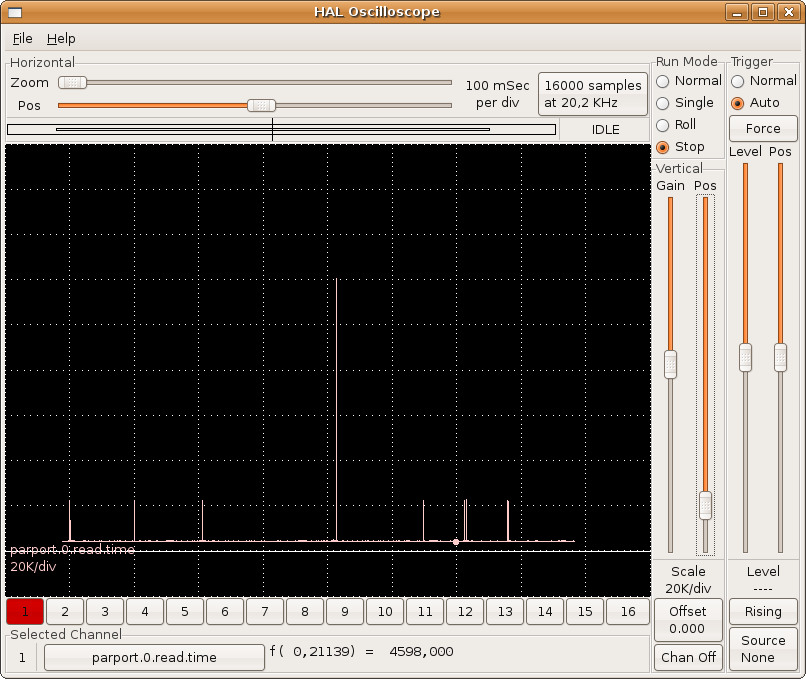Select channel 13 button
This screenshot has width=806, height=679.
coord(505,612)
